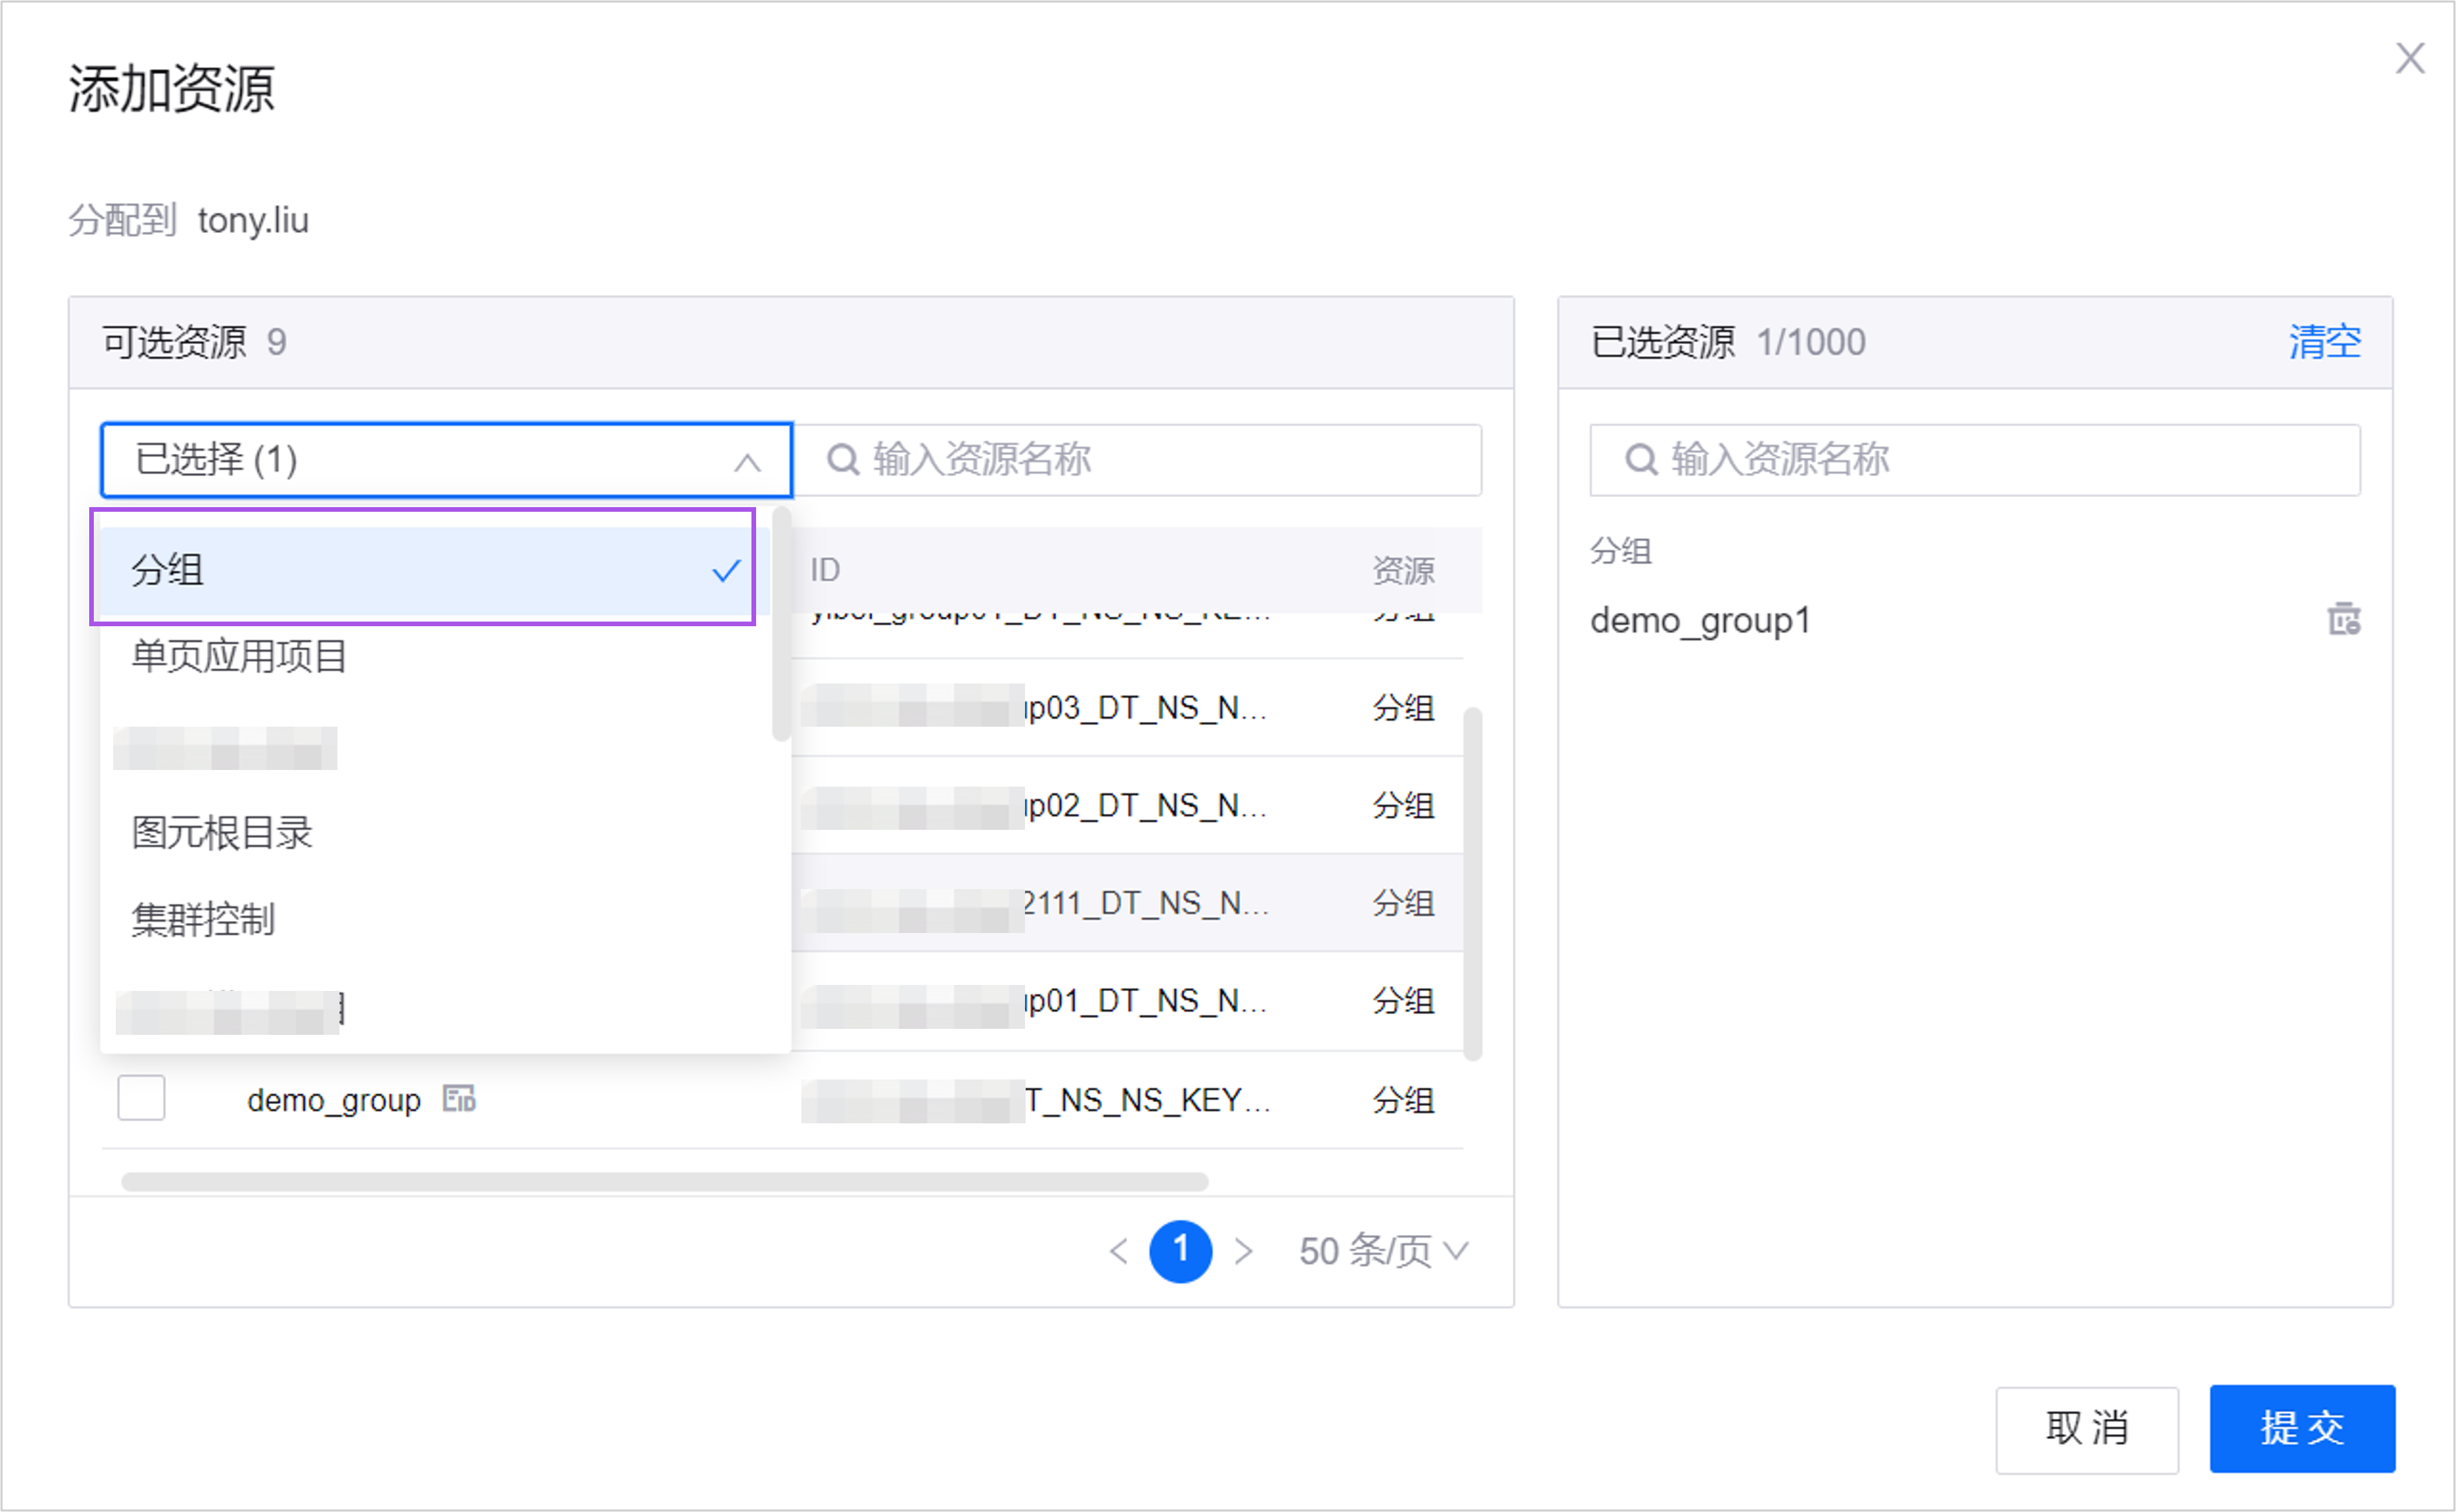Image resolution: width=2456 pixels, height=1512 pixels.
Task: Click the search icon in 可选资源 search box
Action: click(x=843, y=460)
